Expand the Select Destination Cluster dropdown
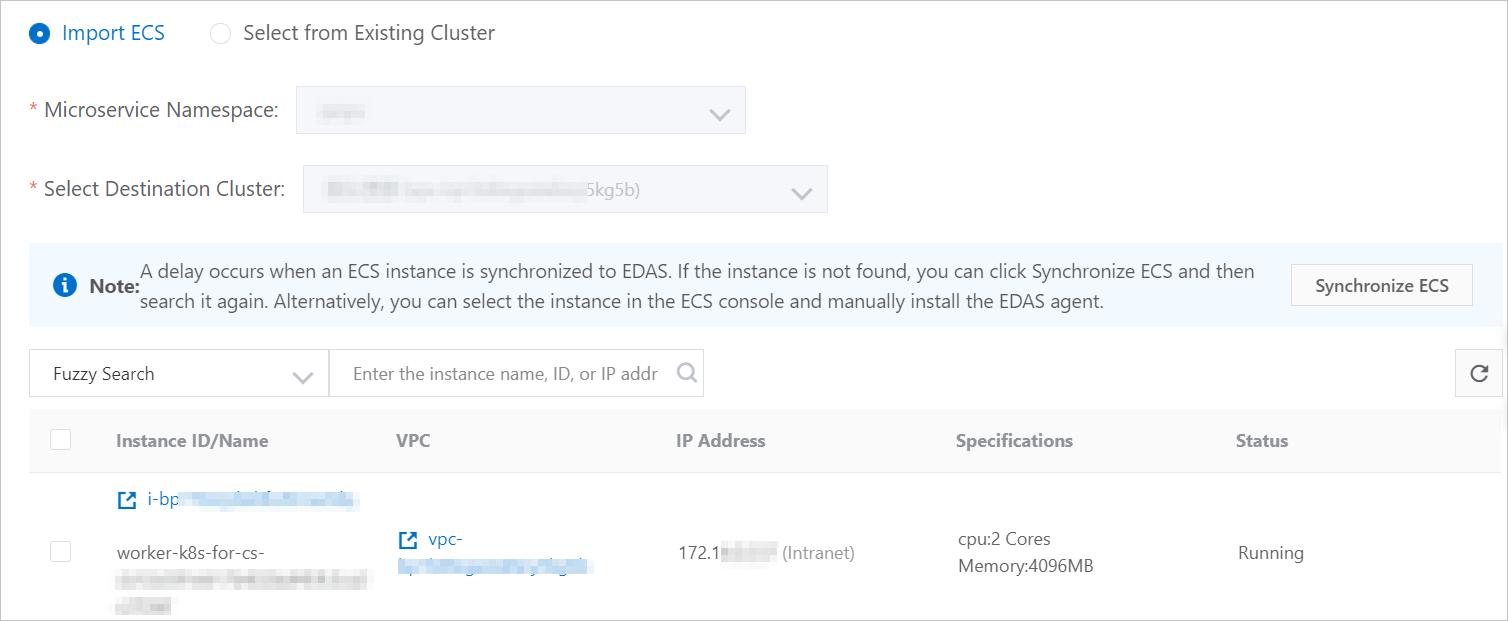The width and height of the screenshot is (1508, 621). click(565, 189)
